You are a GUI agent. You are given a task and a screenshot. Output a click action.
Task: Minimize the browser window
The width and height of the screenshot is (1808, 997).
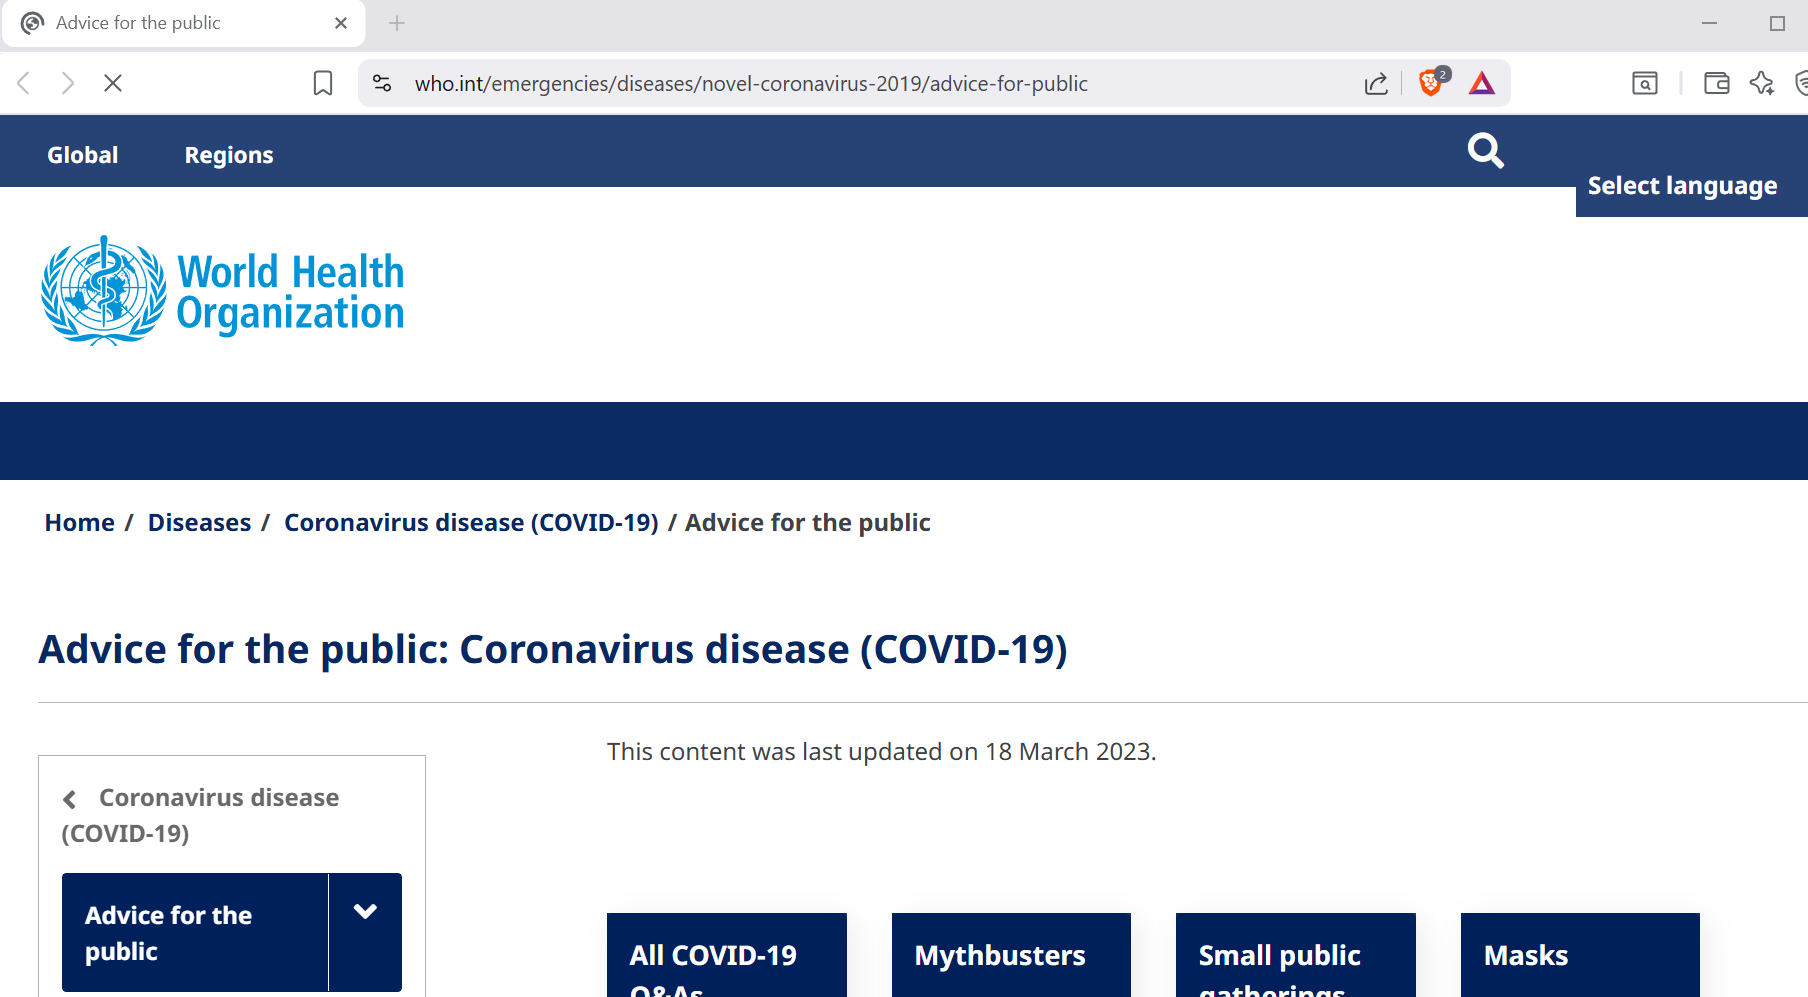pos(1709,23)
